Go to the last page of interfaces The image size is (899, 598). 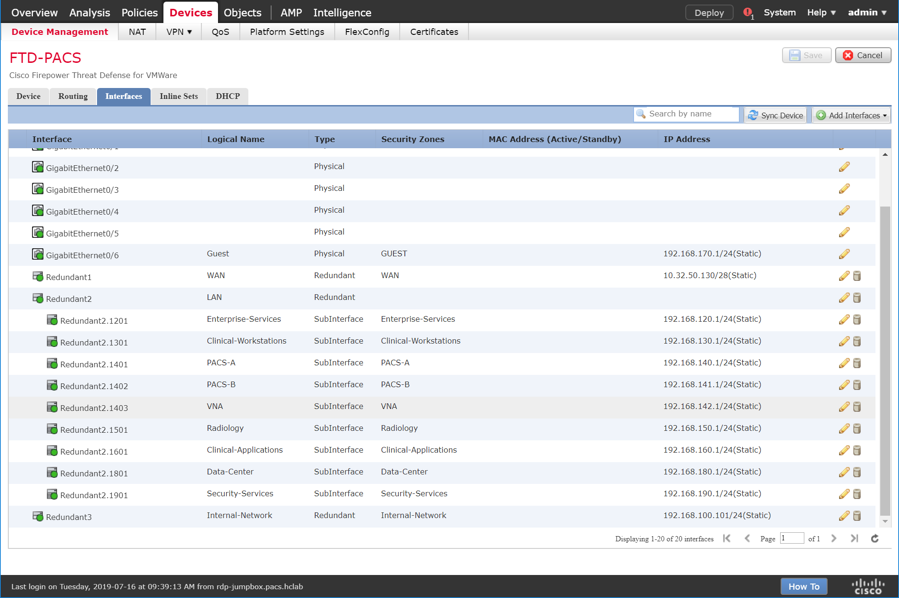click(x=854, y=539)
